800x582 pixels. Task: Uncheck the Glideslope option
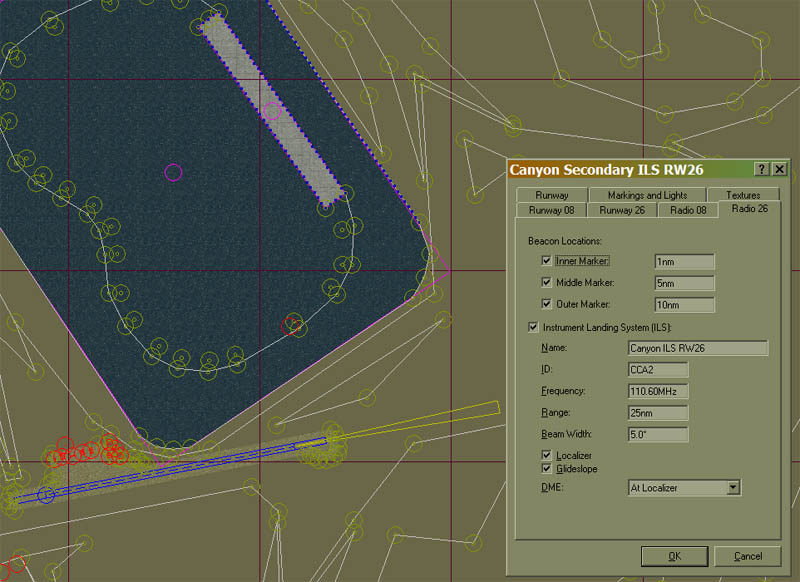point(546,467)
